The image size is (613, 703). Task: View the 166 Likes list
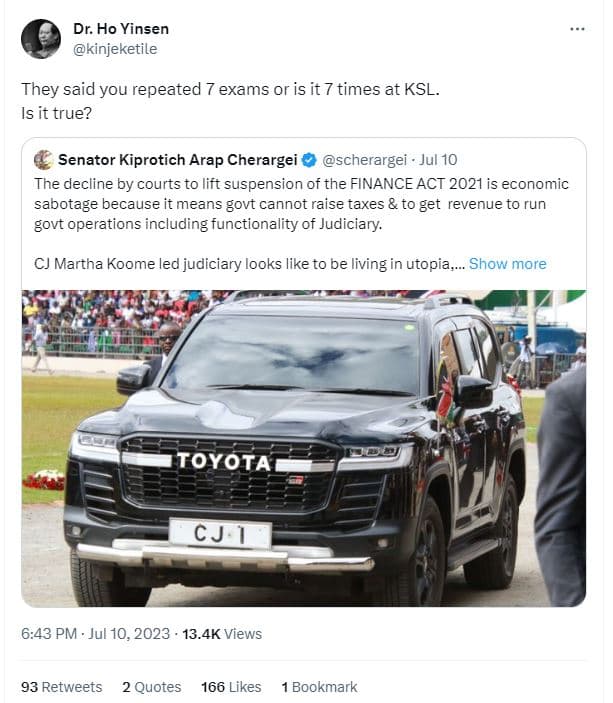click(230, 687)
